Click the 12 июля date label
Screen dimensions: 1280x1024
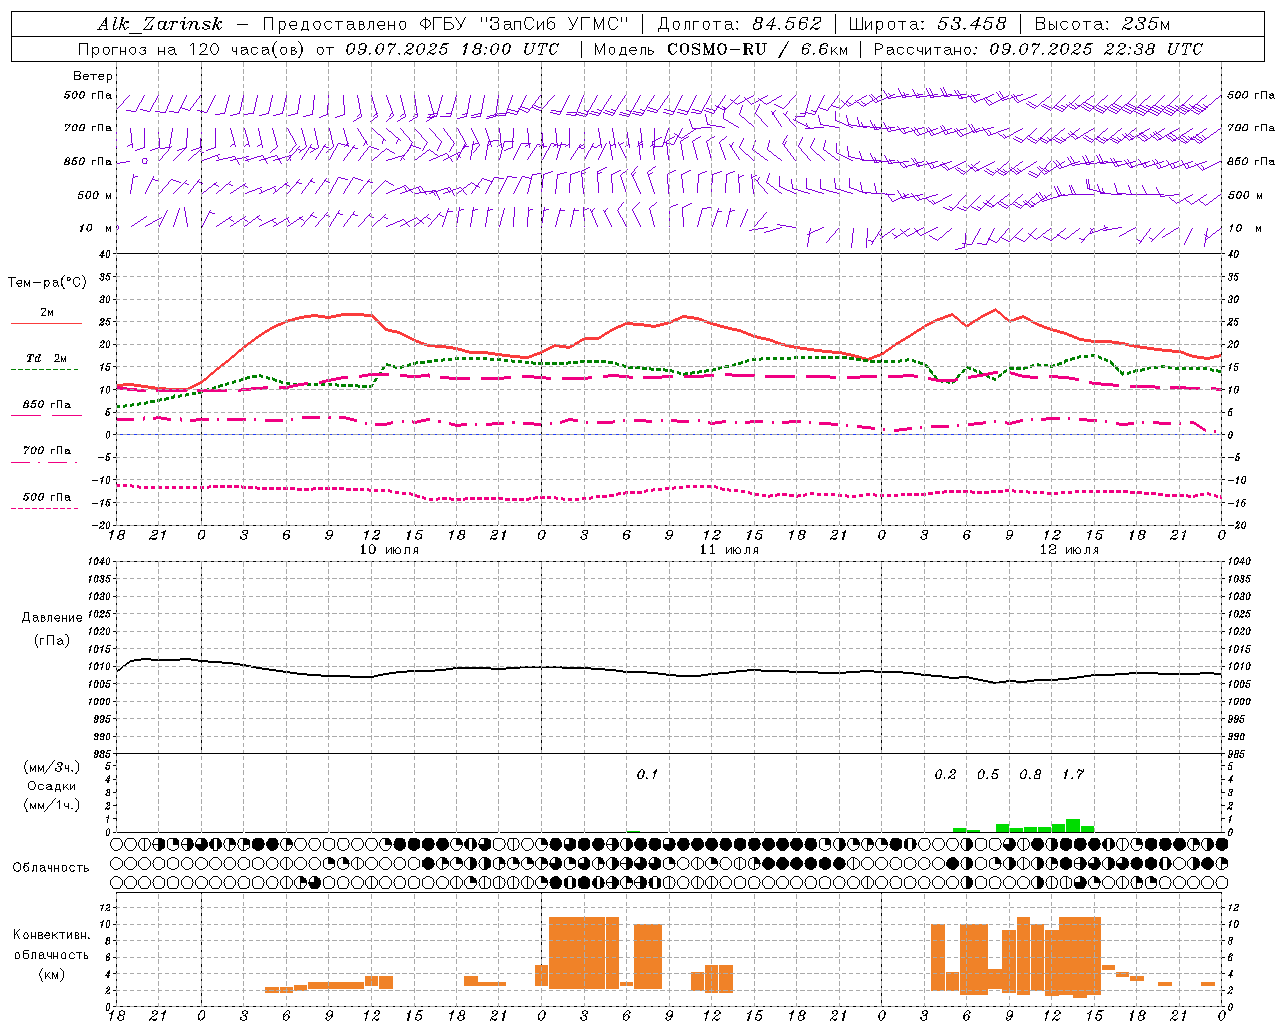coord(1069,550)
